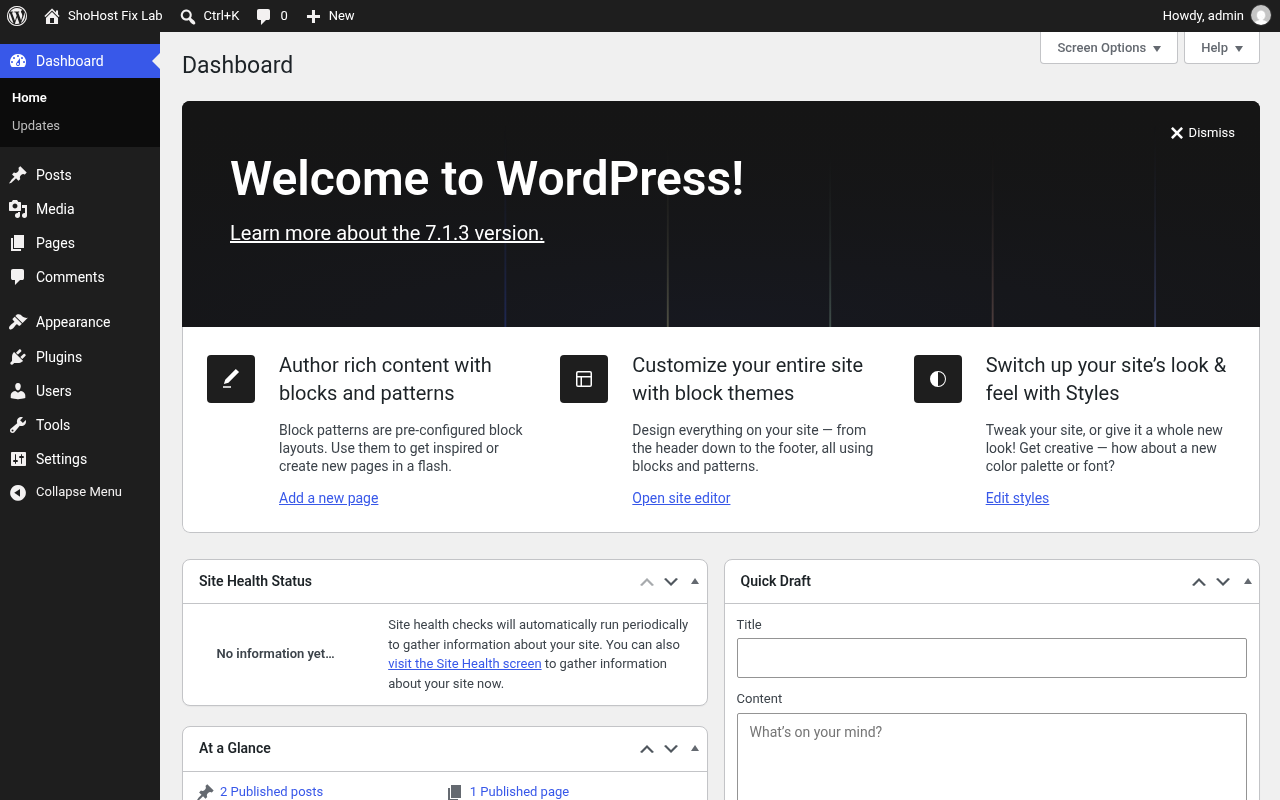This screenshot has height=800, width=1280.
Task: Expand the Screen Options panel
Action: pyautogui.click(x=1109, y=48)
